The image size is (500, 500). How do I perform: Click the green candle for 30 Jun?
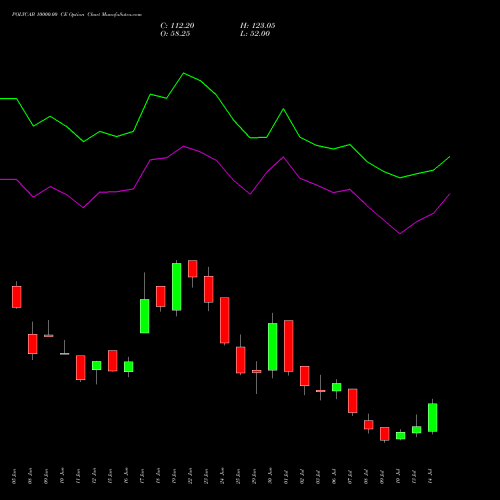tap(273, 347)
